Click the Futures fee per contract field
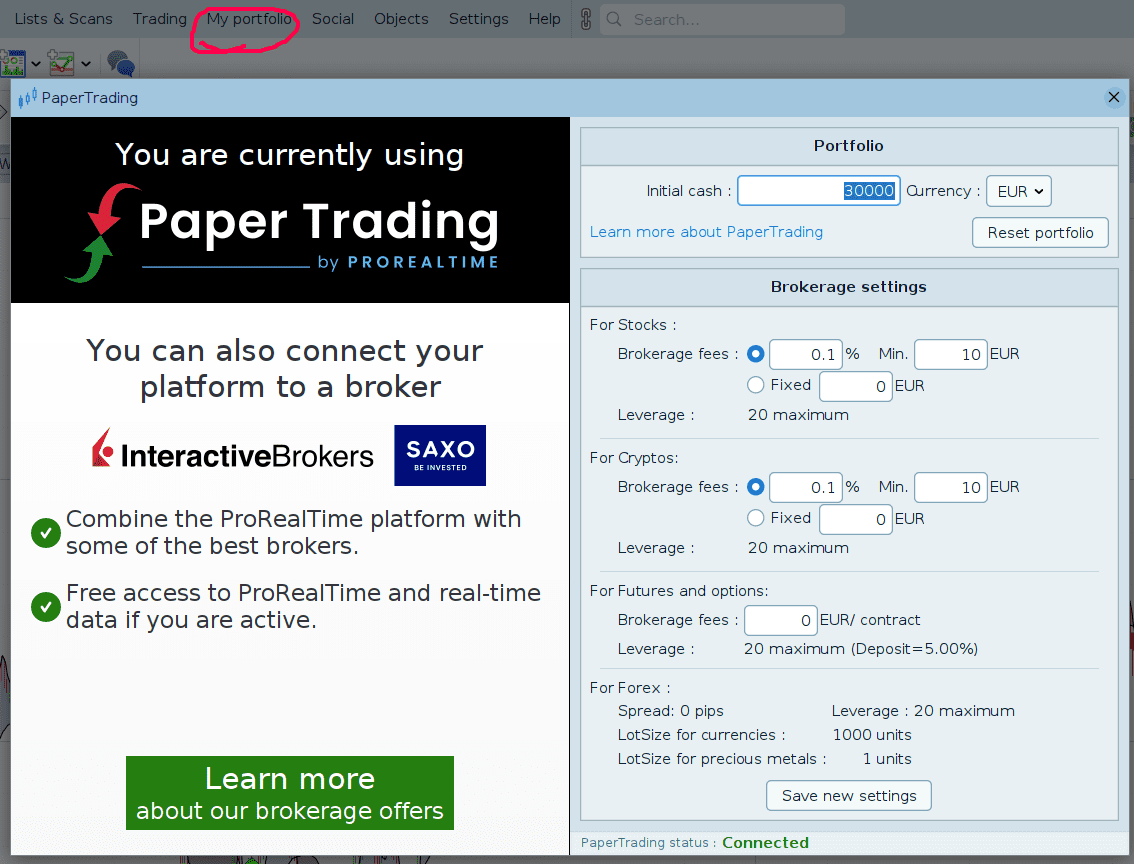Screen dimensions: 1134x864 pos(781,620)
